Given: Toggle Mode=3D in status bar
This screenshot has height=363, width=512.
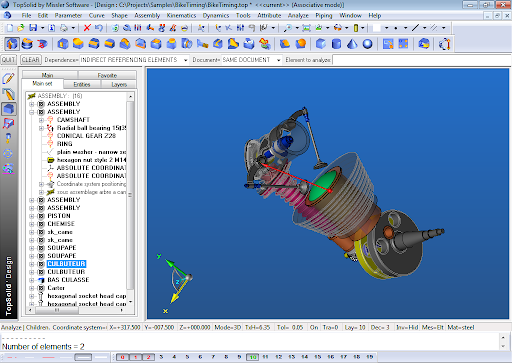Looking at the screenshot, I should click(x=227, y=328).
